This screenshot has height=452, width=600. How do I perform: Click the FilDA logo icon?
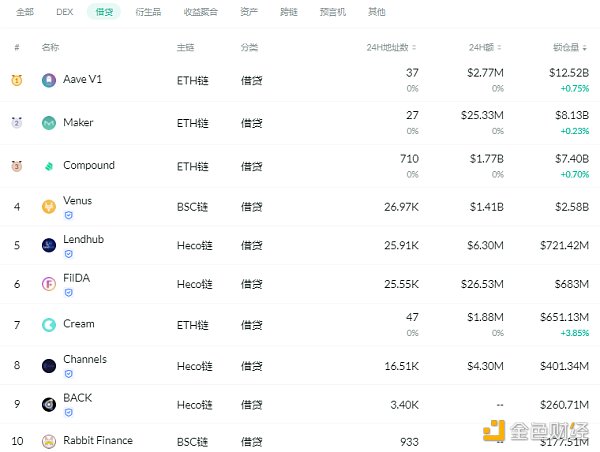tap(49, 284)
